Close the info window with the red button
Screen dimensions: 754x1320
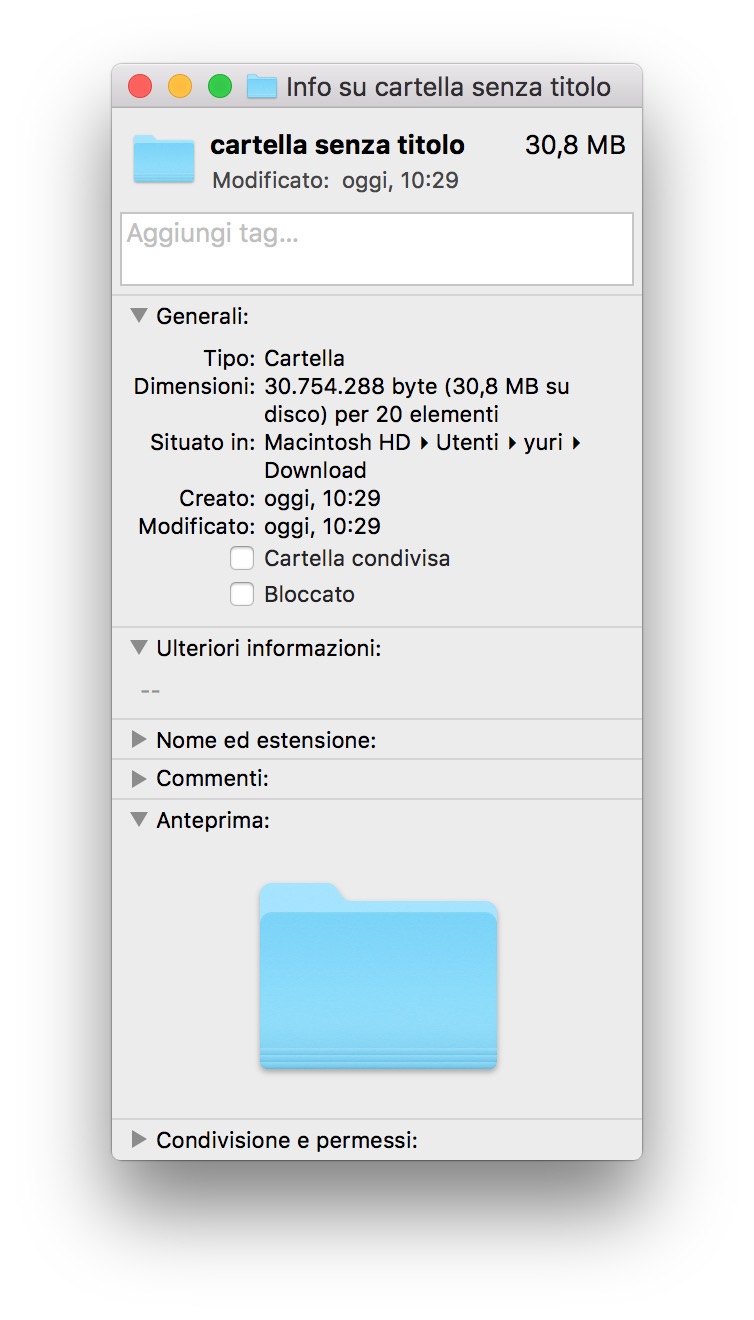click(x=140, y=87)
